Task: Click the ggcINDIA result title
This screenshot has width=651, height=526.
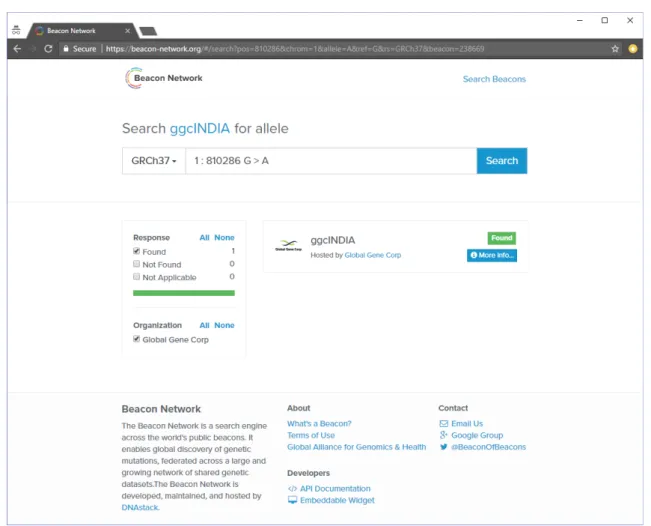Action: tap(333, 240)
